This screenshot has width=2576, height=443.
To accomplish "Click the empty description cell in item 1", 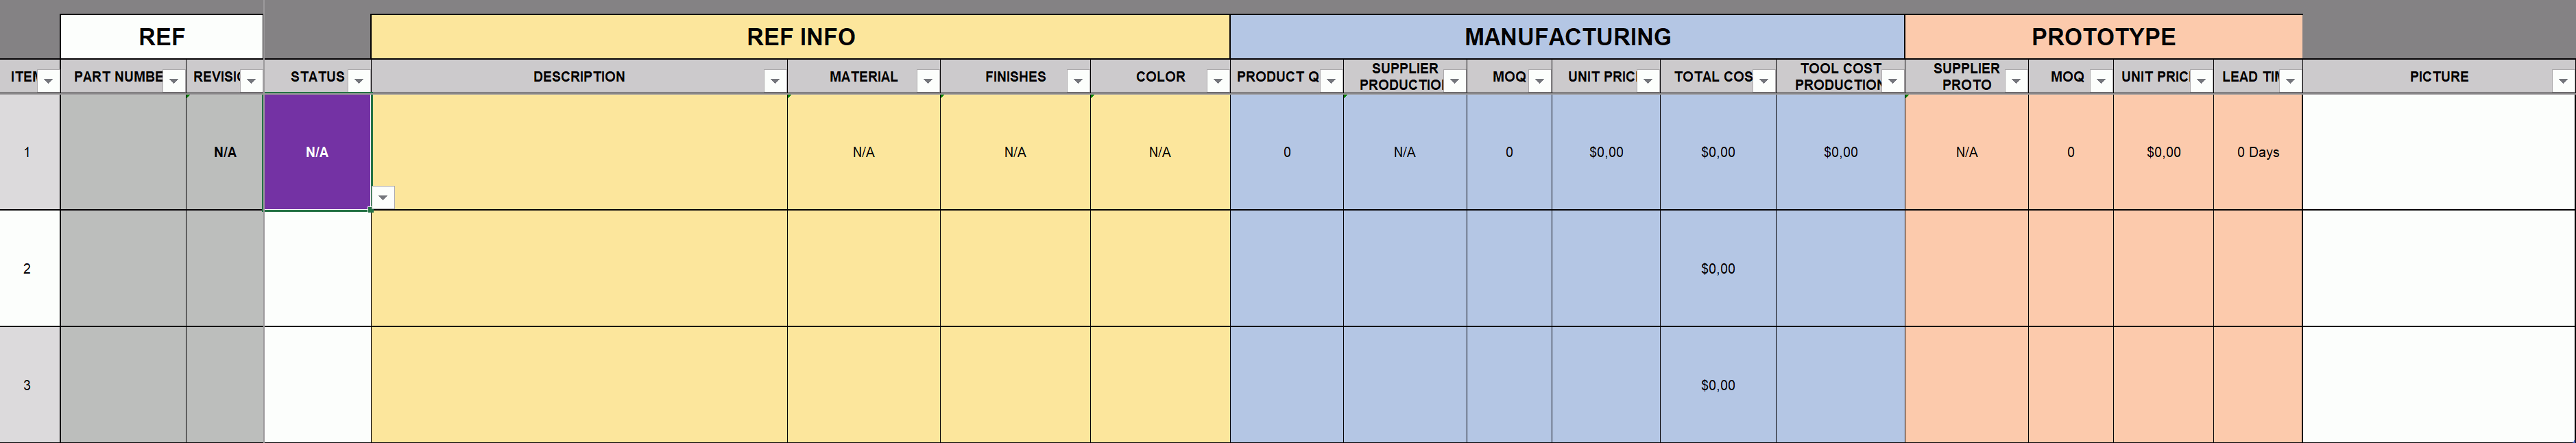I will pyautogui.click(x=579, y=152).
